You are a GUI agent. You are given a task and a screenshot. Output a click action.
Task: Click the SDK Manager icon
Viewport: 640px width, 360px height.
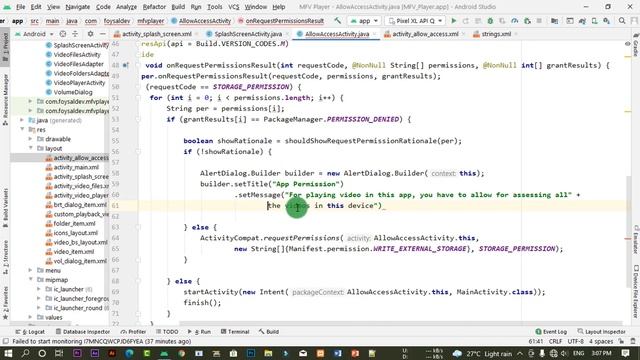point(607,20)
